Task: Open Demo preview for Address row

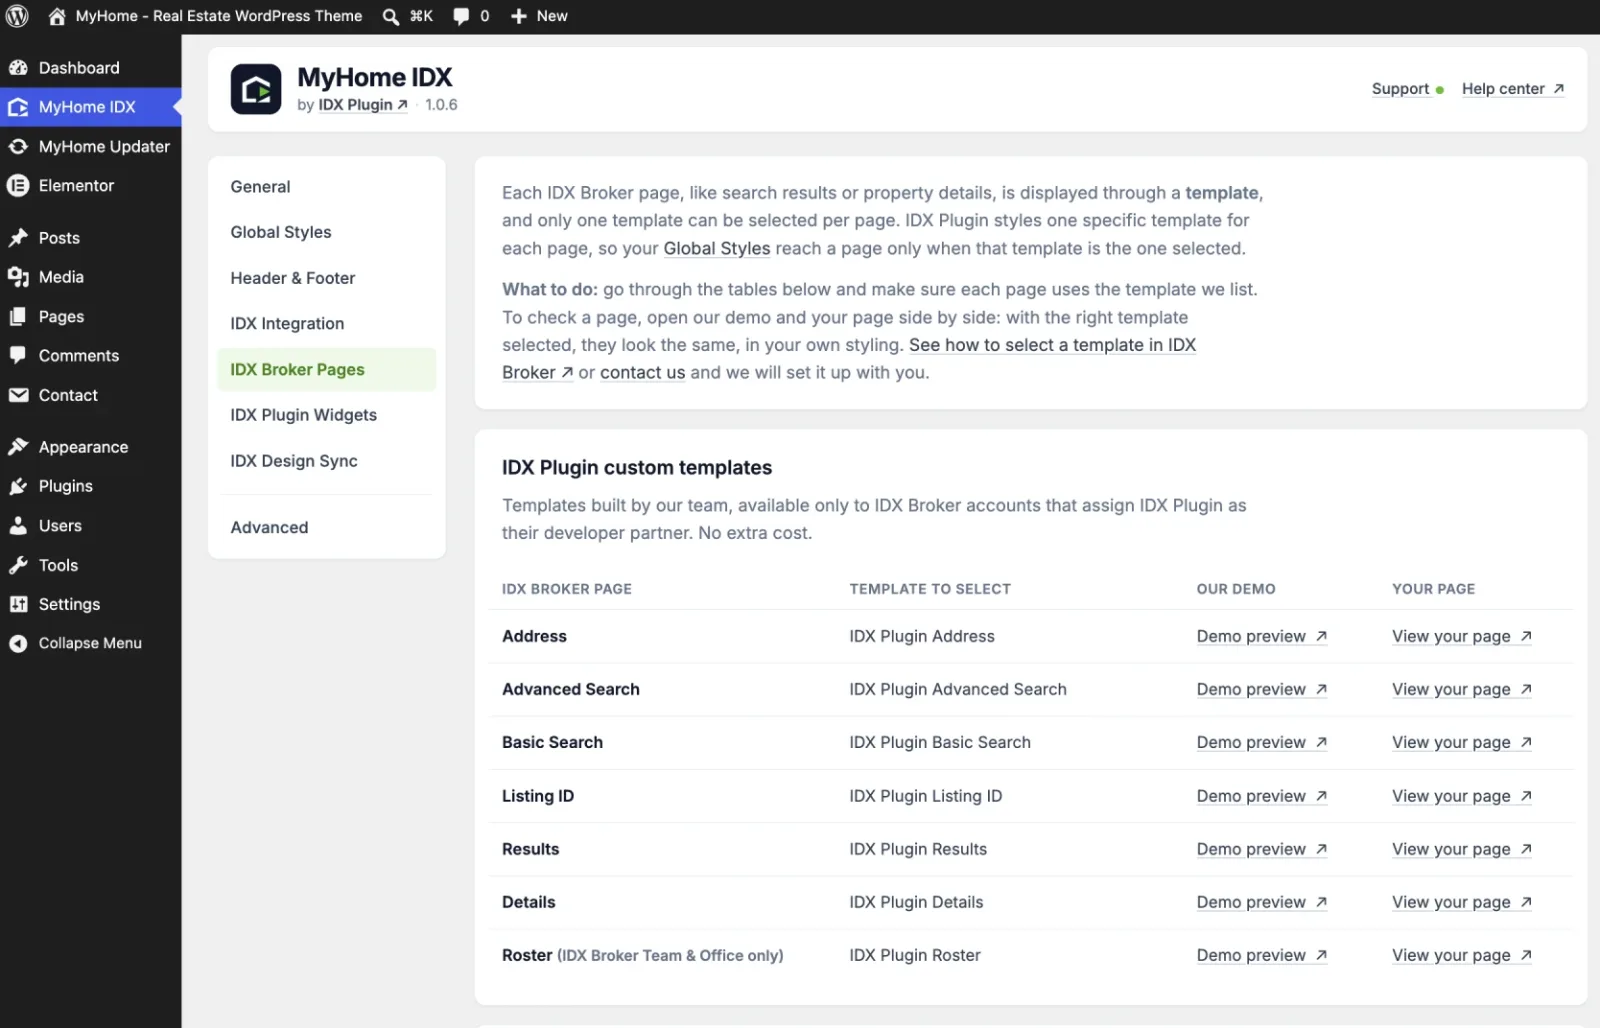Action: pos(1261,636)
